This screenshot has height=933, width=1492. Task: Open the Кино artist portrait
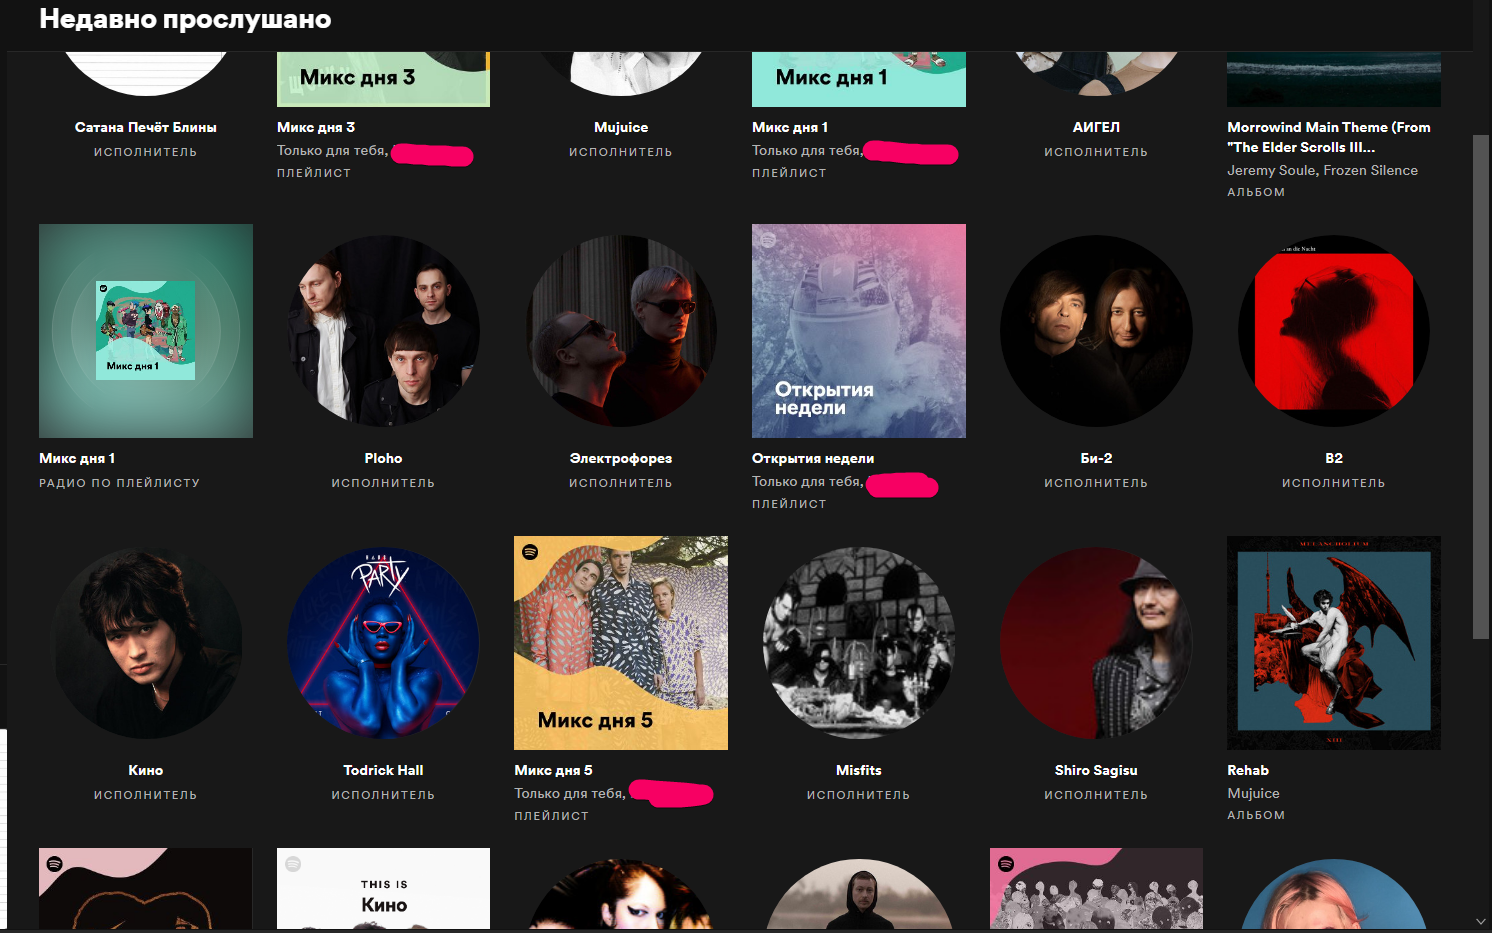[146, 643]
